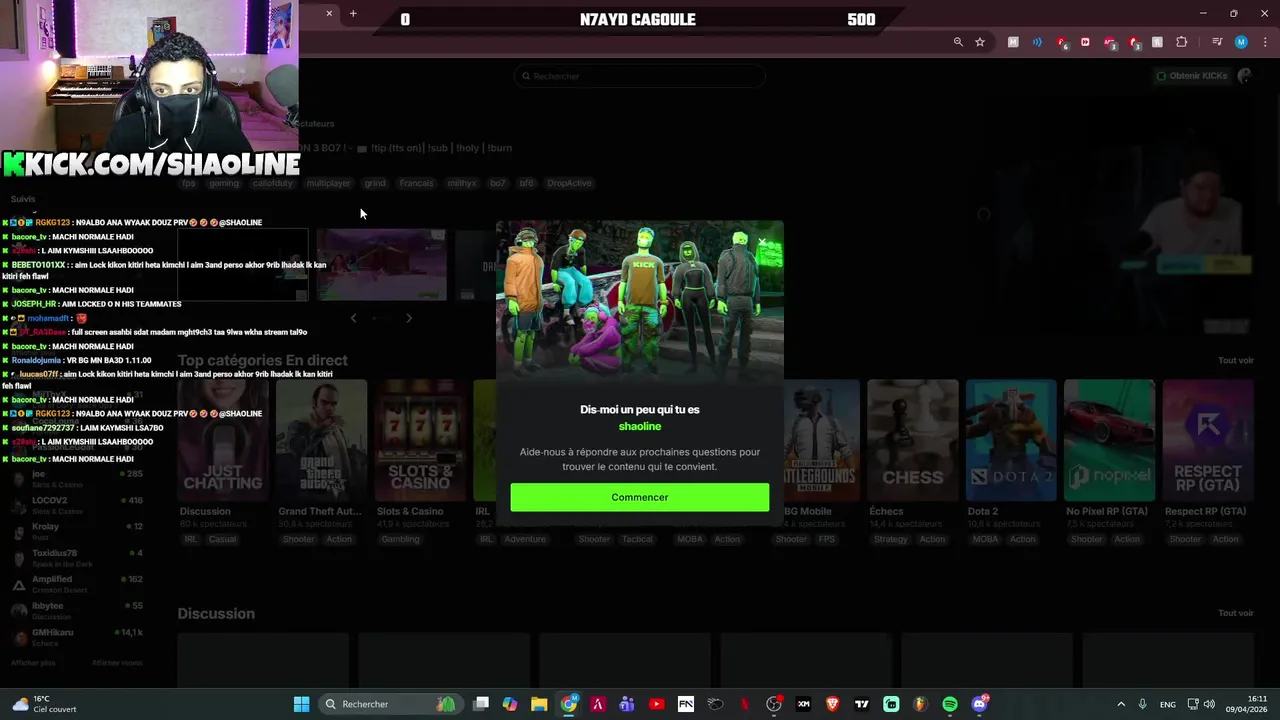Open the No Pixel RP (GTA) category card
Image resolution: width=1280 pixels, height=720 pixels.
[1110, 440]
